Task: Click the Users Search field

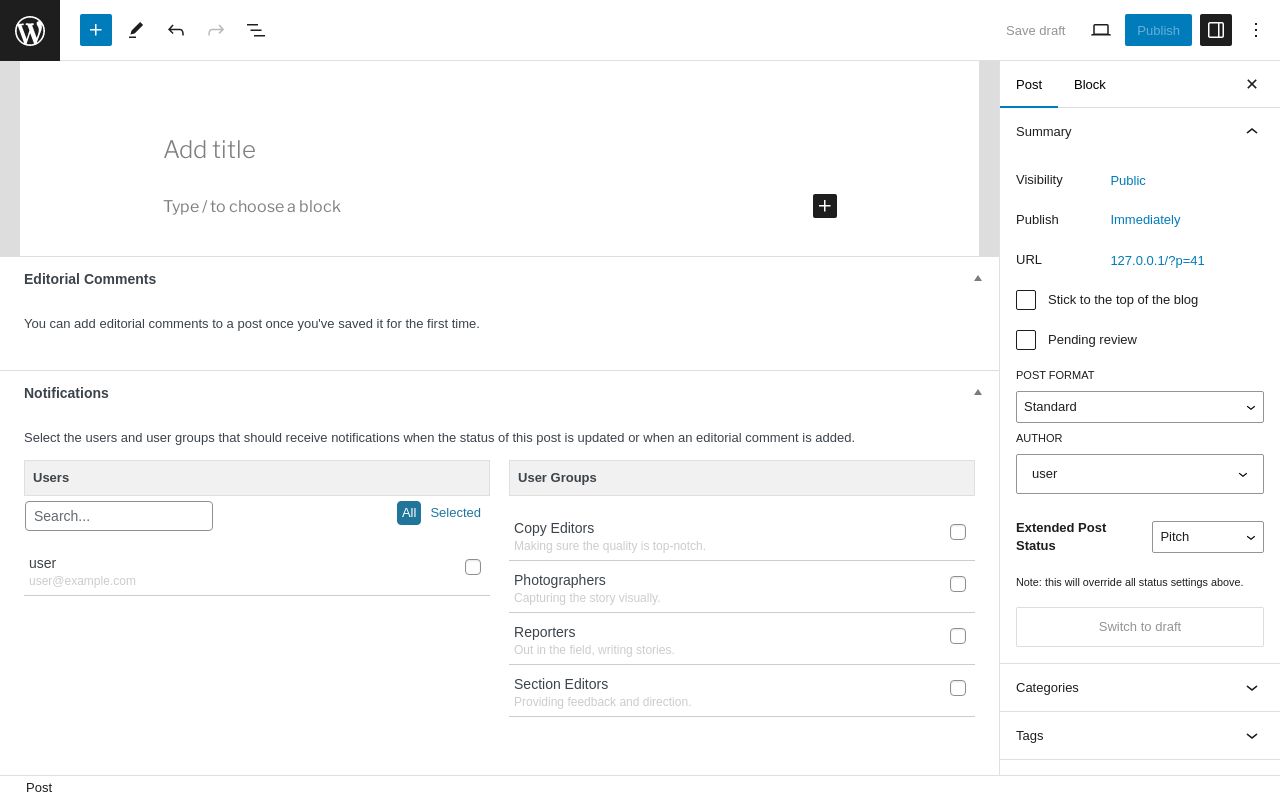Action: coord(119,516)
